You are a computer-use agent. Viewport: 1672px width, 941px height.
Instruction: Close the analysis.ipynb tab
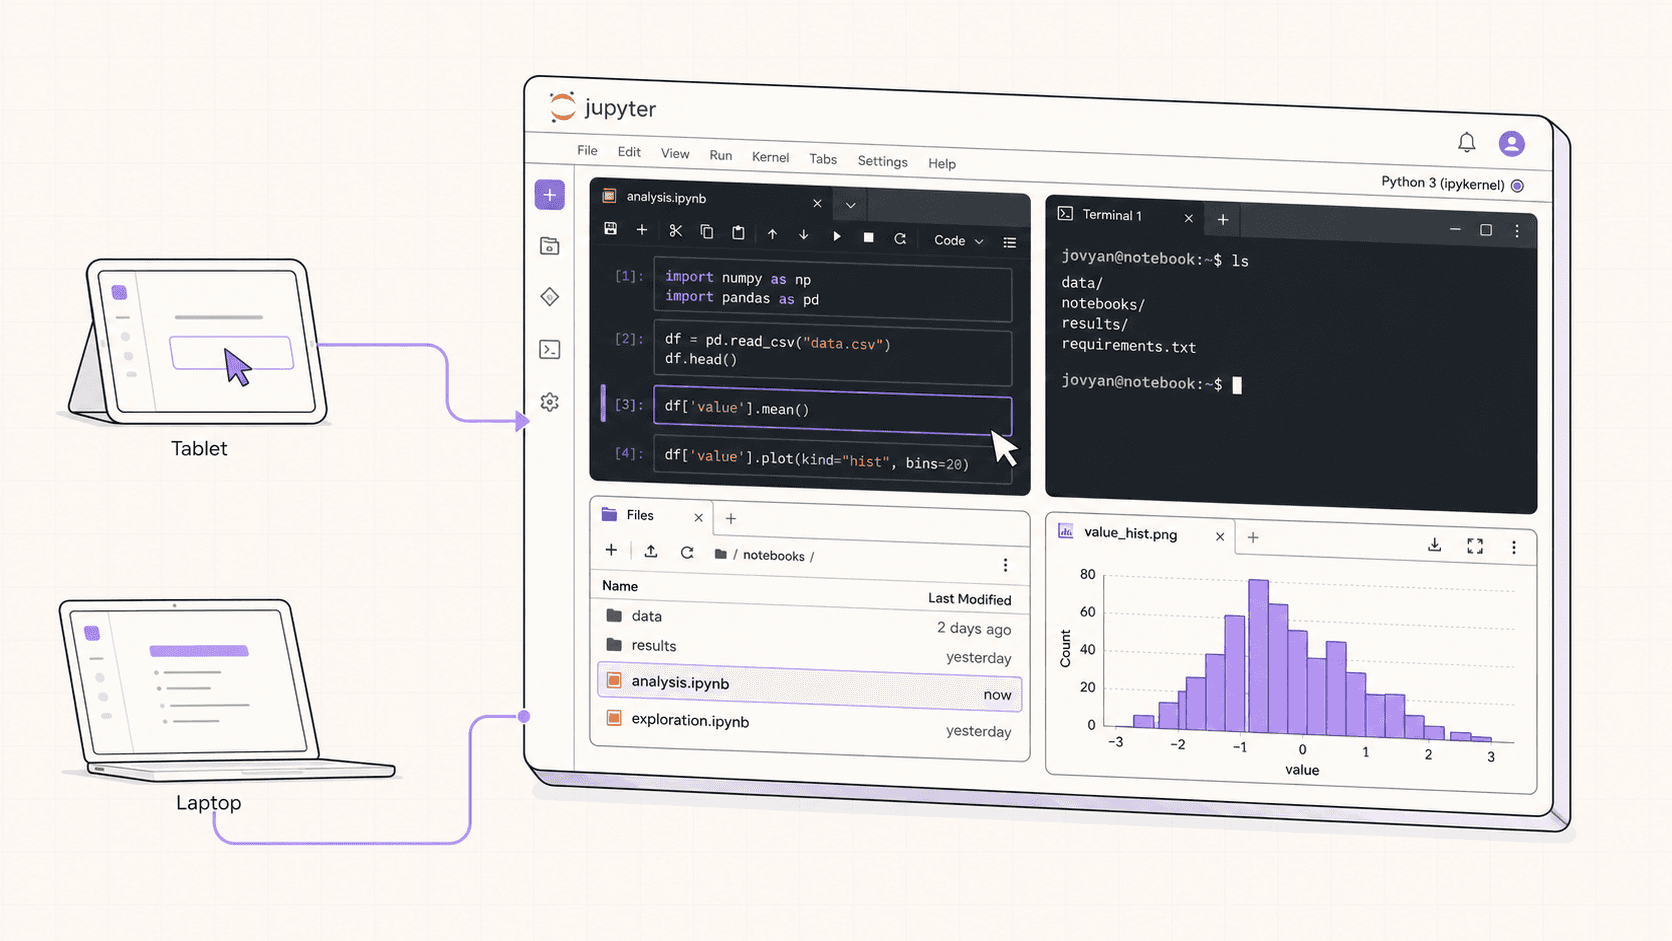coord(817,203)
